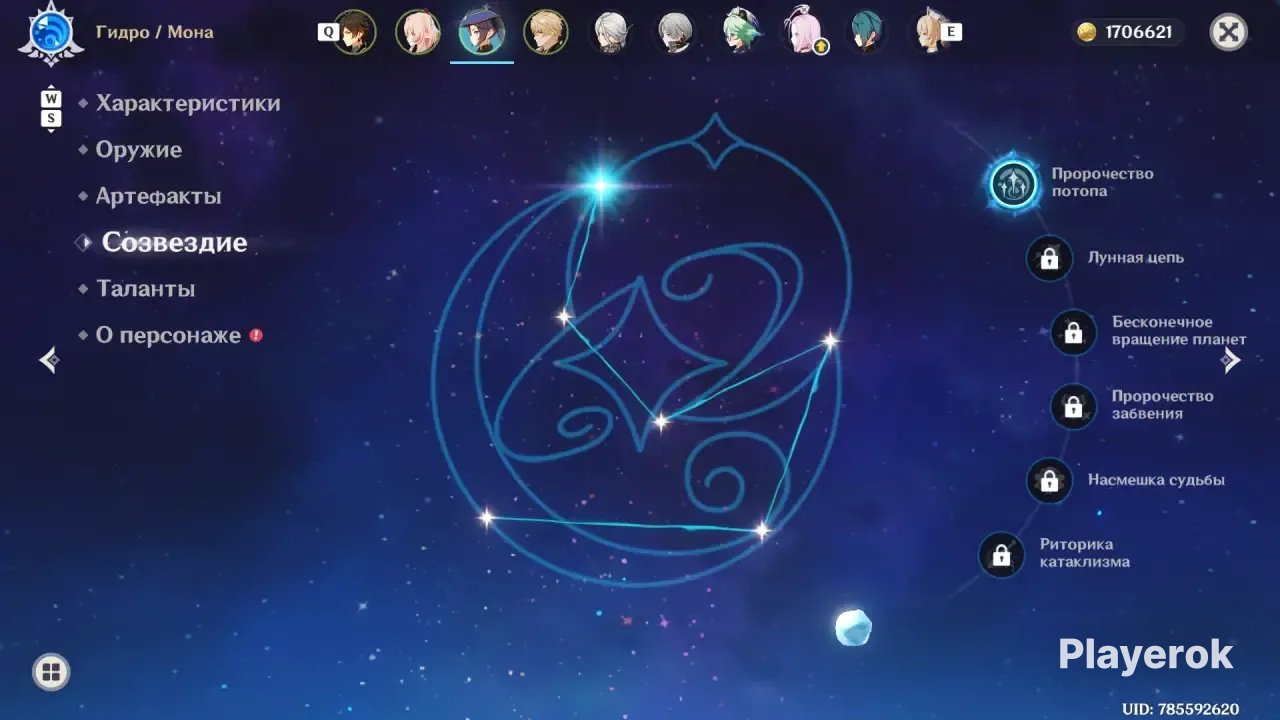Click the Бесконечное вращение планет label

click(x=1179, y=331)
